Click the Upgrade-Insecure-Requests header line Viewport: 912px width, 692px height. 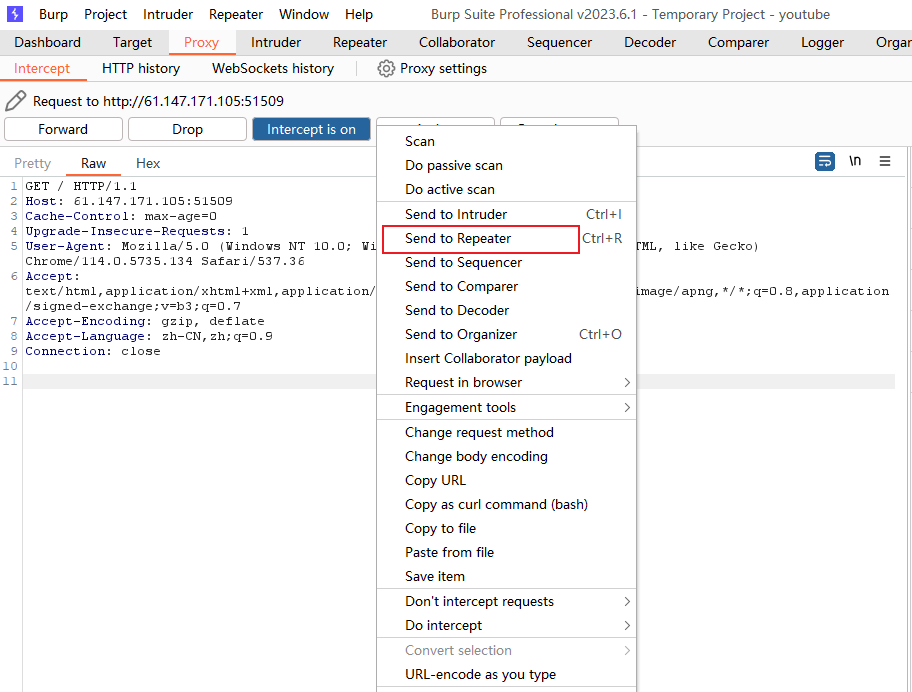(x=137, y=231)
